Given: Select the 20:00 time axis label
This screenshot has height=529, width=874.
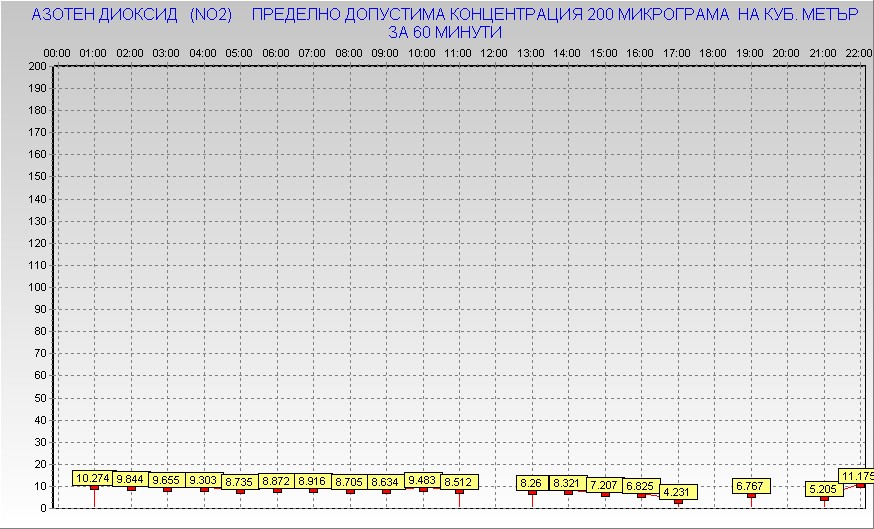Looking at the screenshot, I should 786,52.
